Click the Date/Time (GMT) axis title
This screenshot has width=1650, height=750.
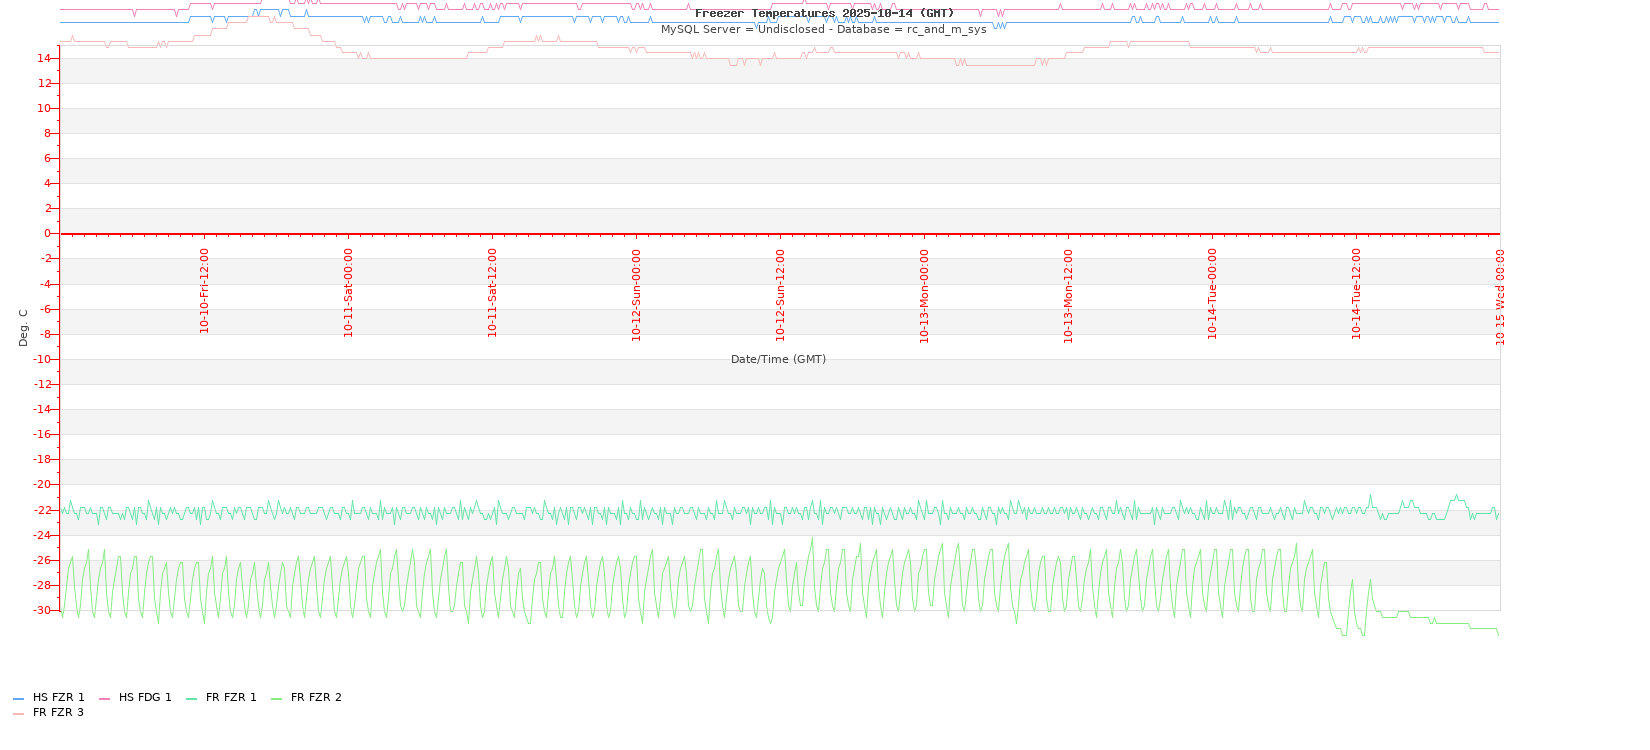click(x=778, y=360)
